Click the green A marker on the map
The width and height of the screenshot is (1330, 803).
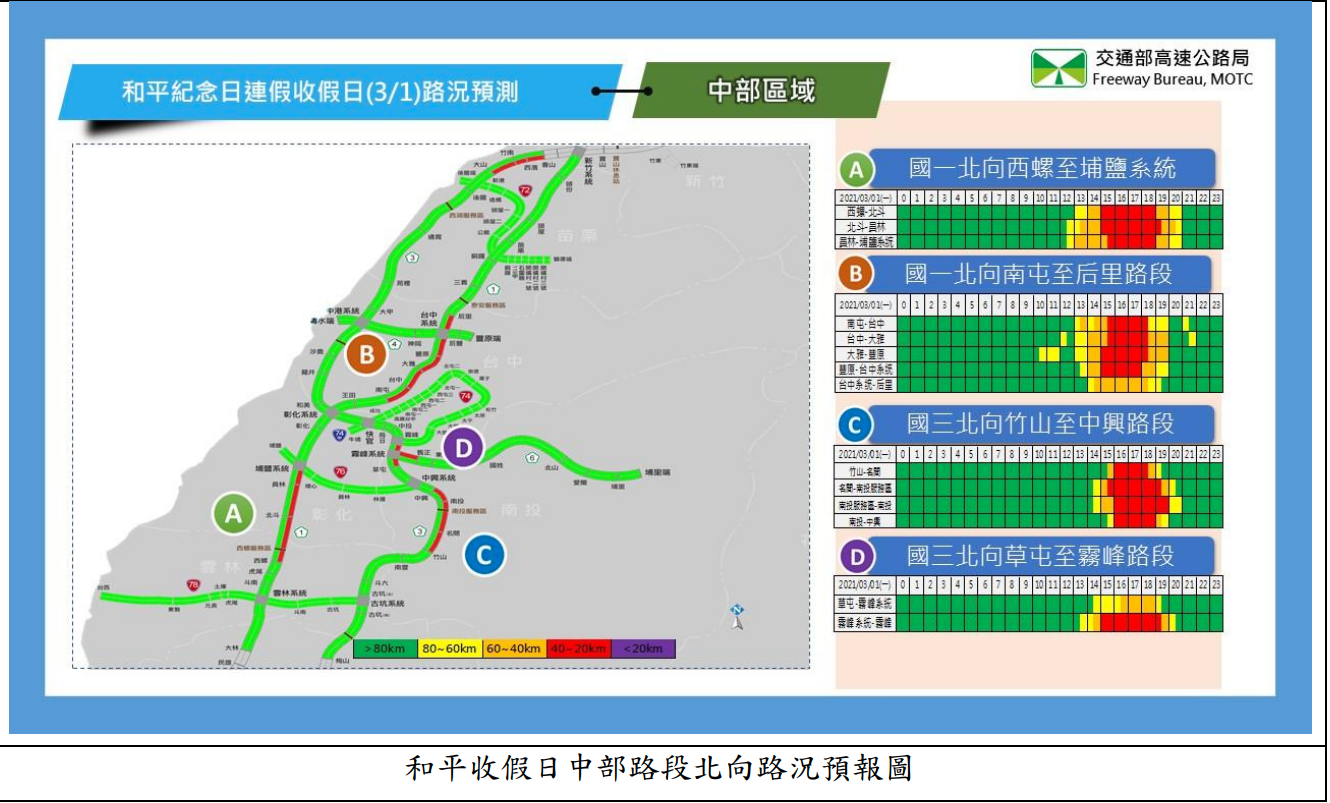[233, 514]
